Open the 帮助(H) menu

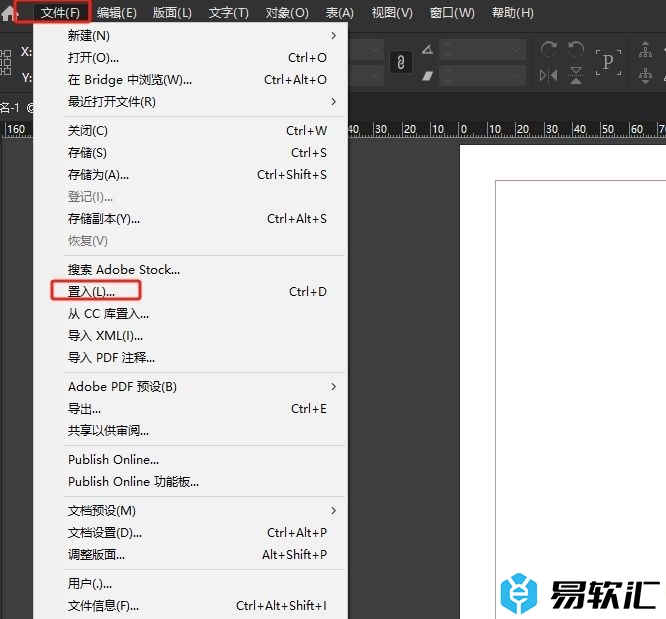[513, 13]
